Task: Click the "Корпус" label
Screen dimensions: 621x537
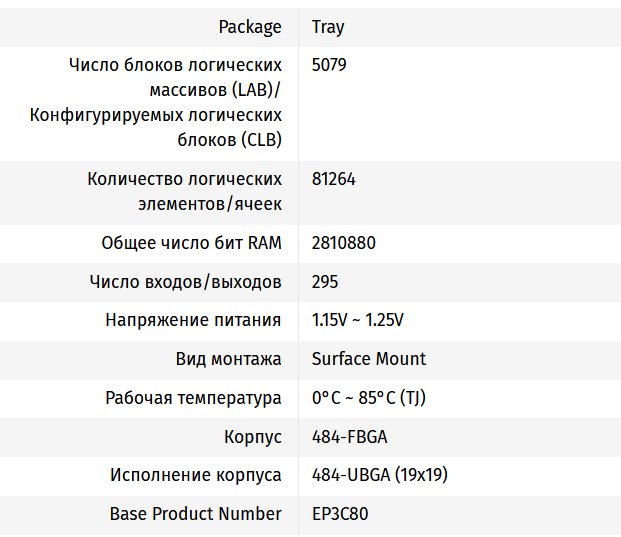Action: pyautogui.click(x=253, y=437)
